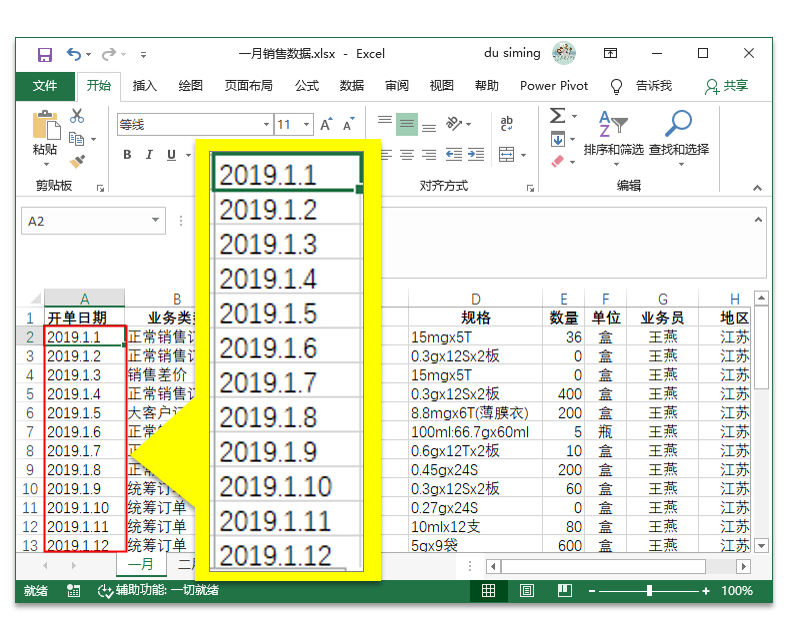Open text orientation options

click(458, 124)
